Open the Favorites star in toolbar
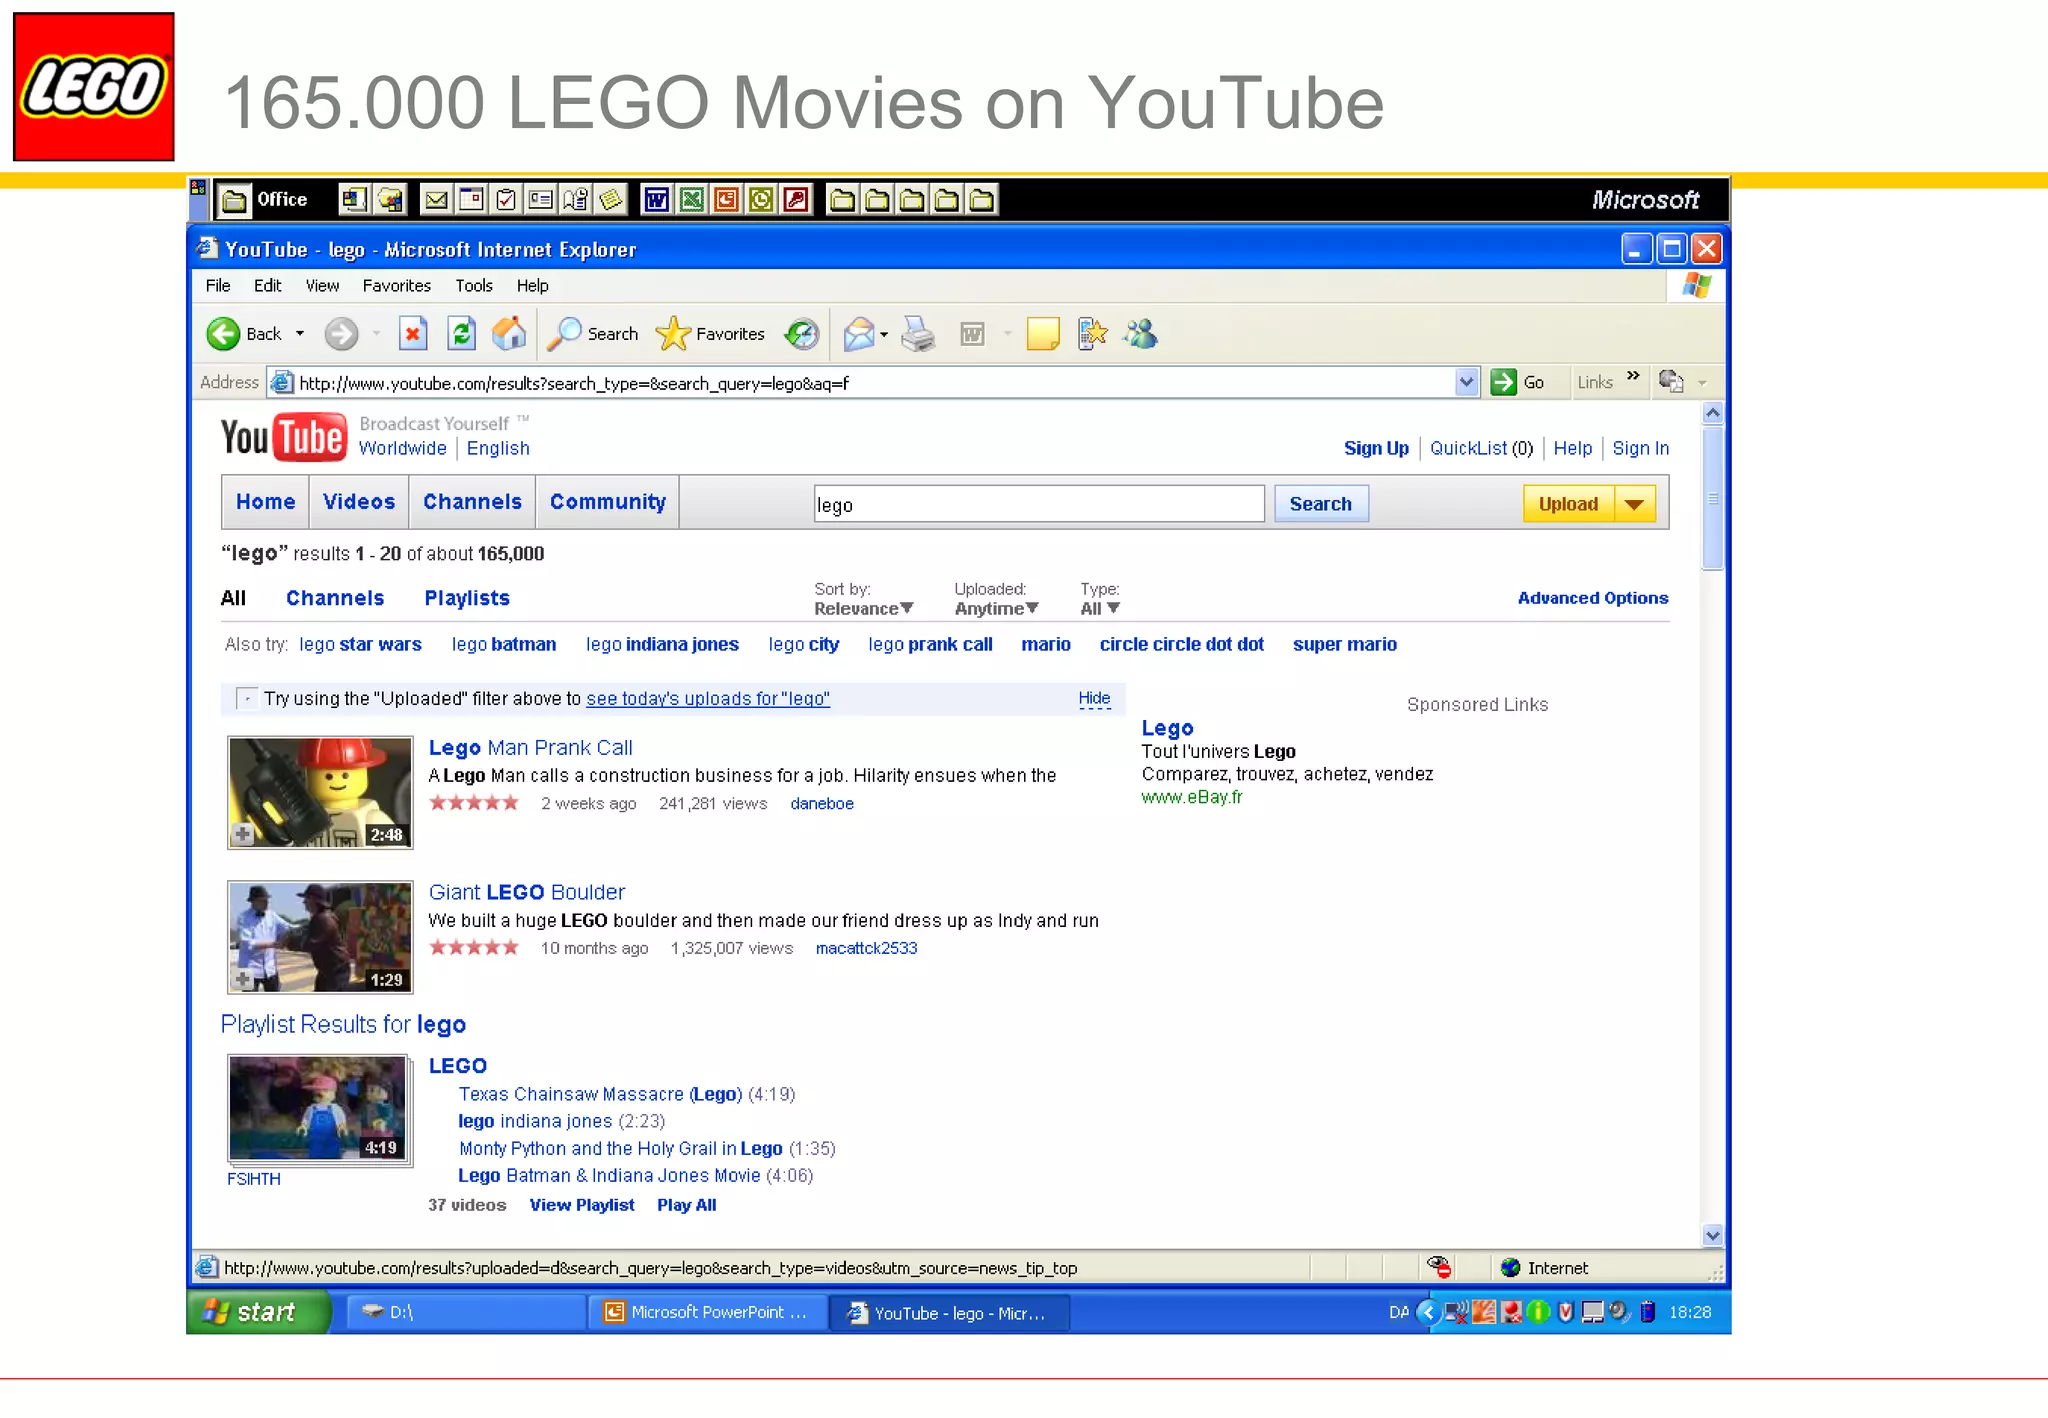 (x=673, y=334)
